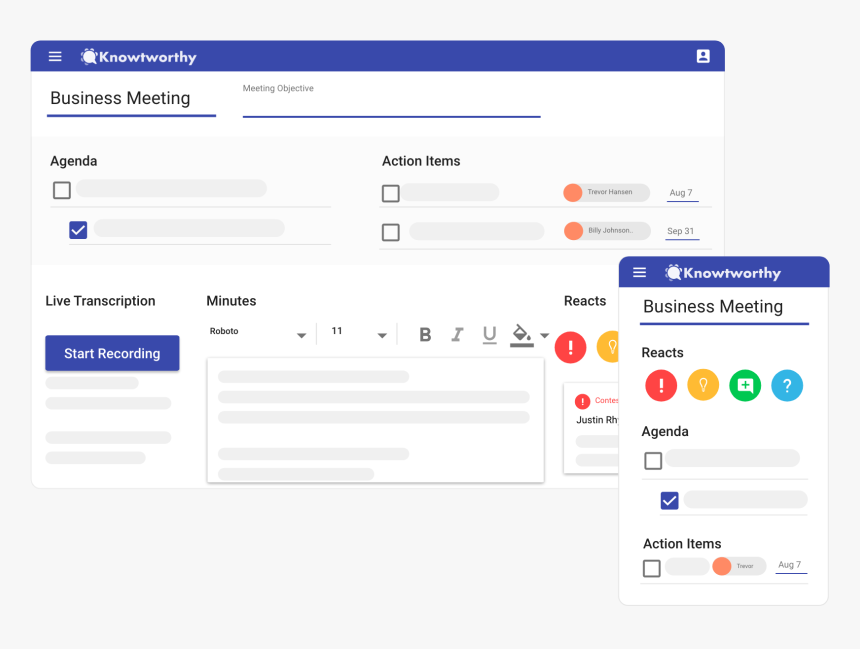The width and height of the screenshot is (860, 649).
Task: Toggle underline formatting in Minutes toolbar
Action: click(x=489, y=335)
